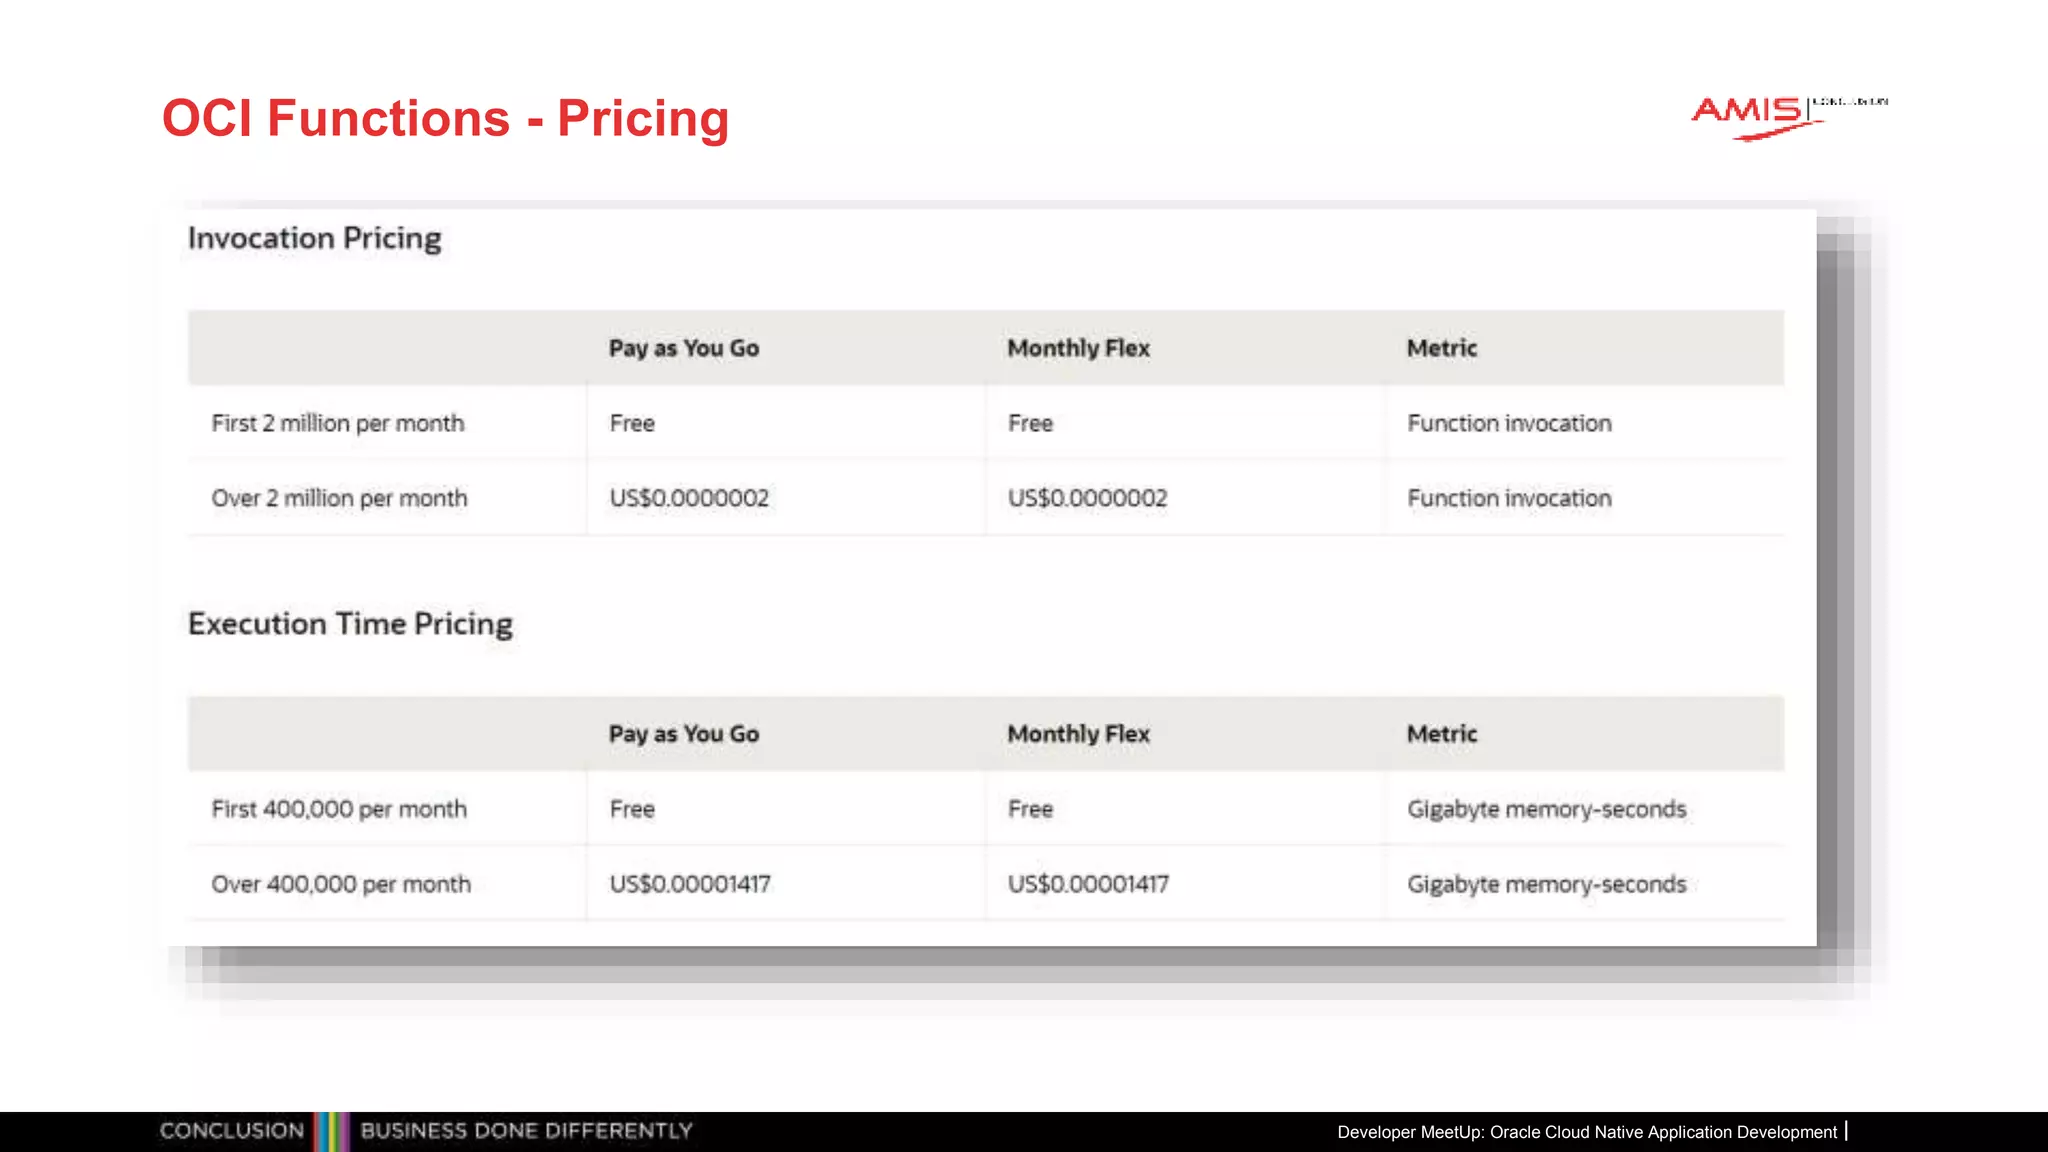Click Monthly Flex 'US$0.00001417' price
This screenshot has height=1152, width=2048.
(1088, 884)
